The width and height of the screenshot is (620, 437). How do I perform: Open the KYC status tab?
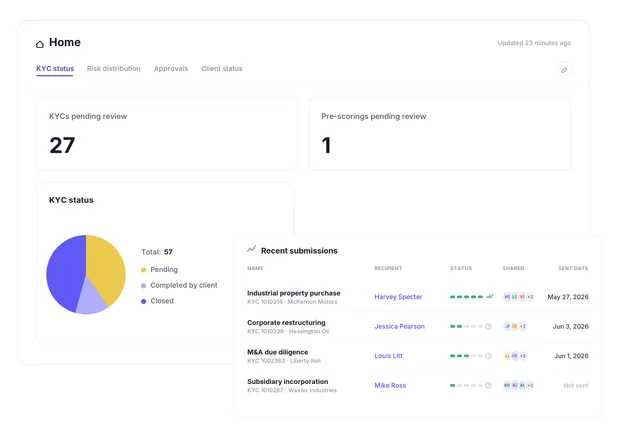[x=55, y=68]
